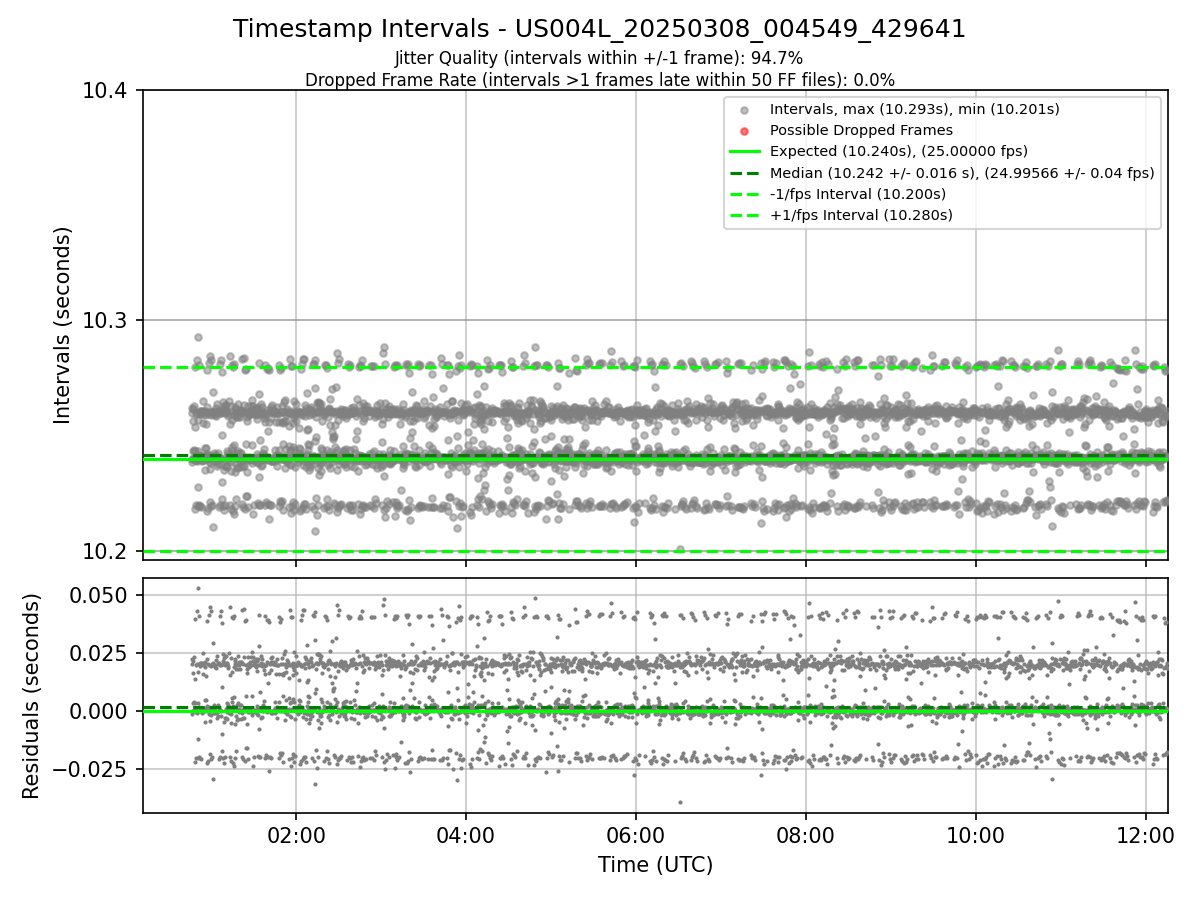This screenshot has height=900, width=1200.
Task: Click the 'Dropped Frame Rate' subtitle line
Action: coord(599,80)
